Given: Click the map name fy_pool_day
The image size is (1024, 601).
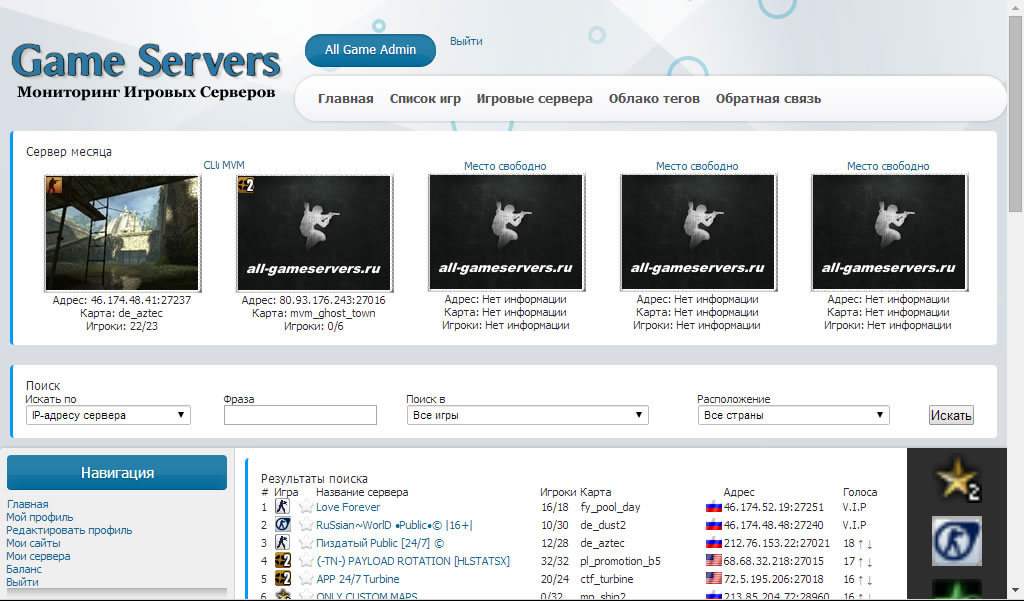Looking at the screenshot, I should tap(610, 507).
